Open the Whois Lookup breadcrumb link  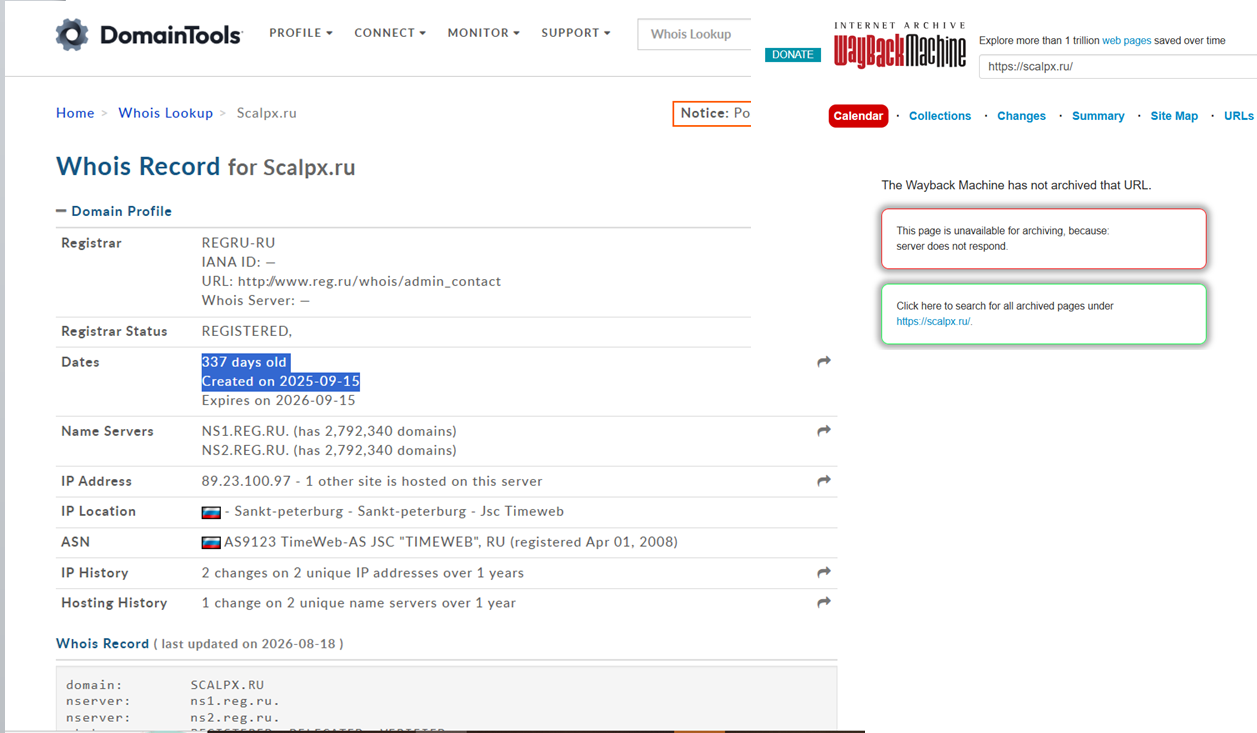point(166,113)
